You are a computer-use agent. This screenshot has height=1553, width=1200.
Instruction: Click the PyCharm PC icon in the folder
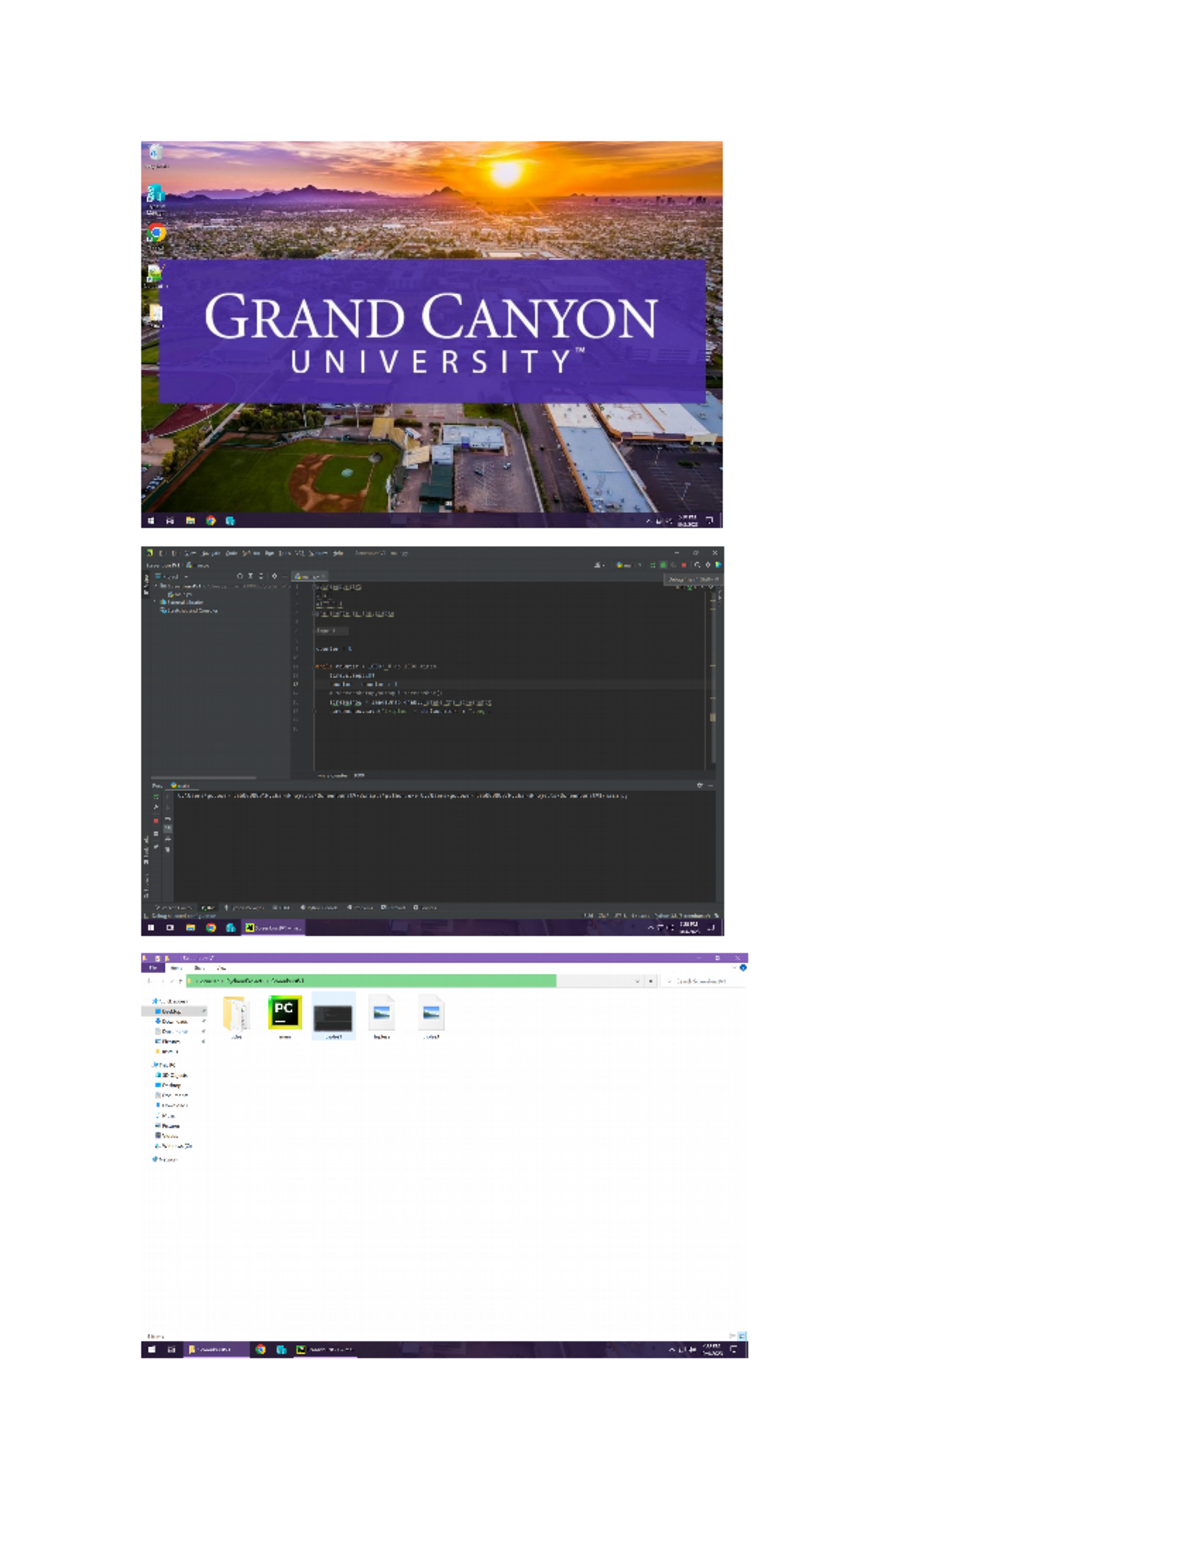pos(284,1013)
